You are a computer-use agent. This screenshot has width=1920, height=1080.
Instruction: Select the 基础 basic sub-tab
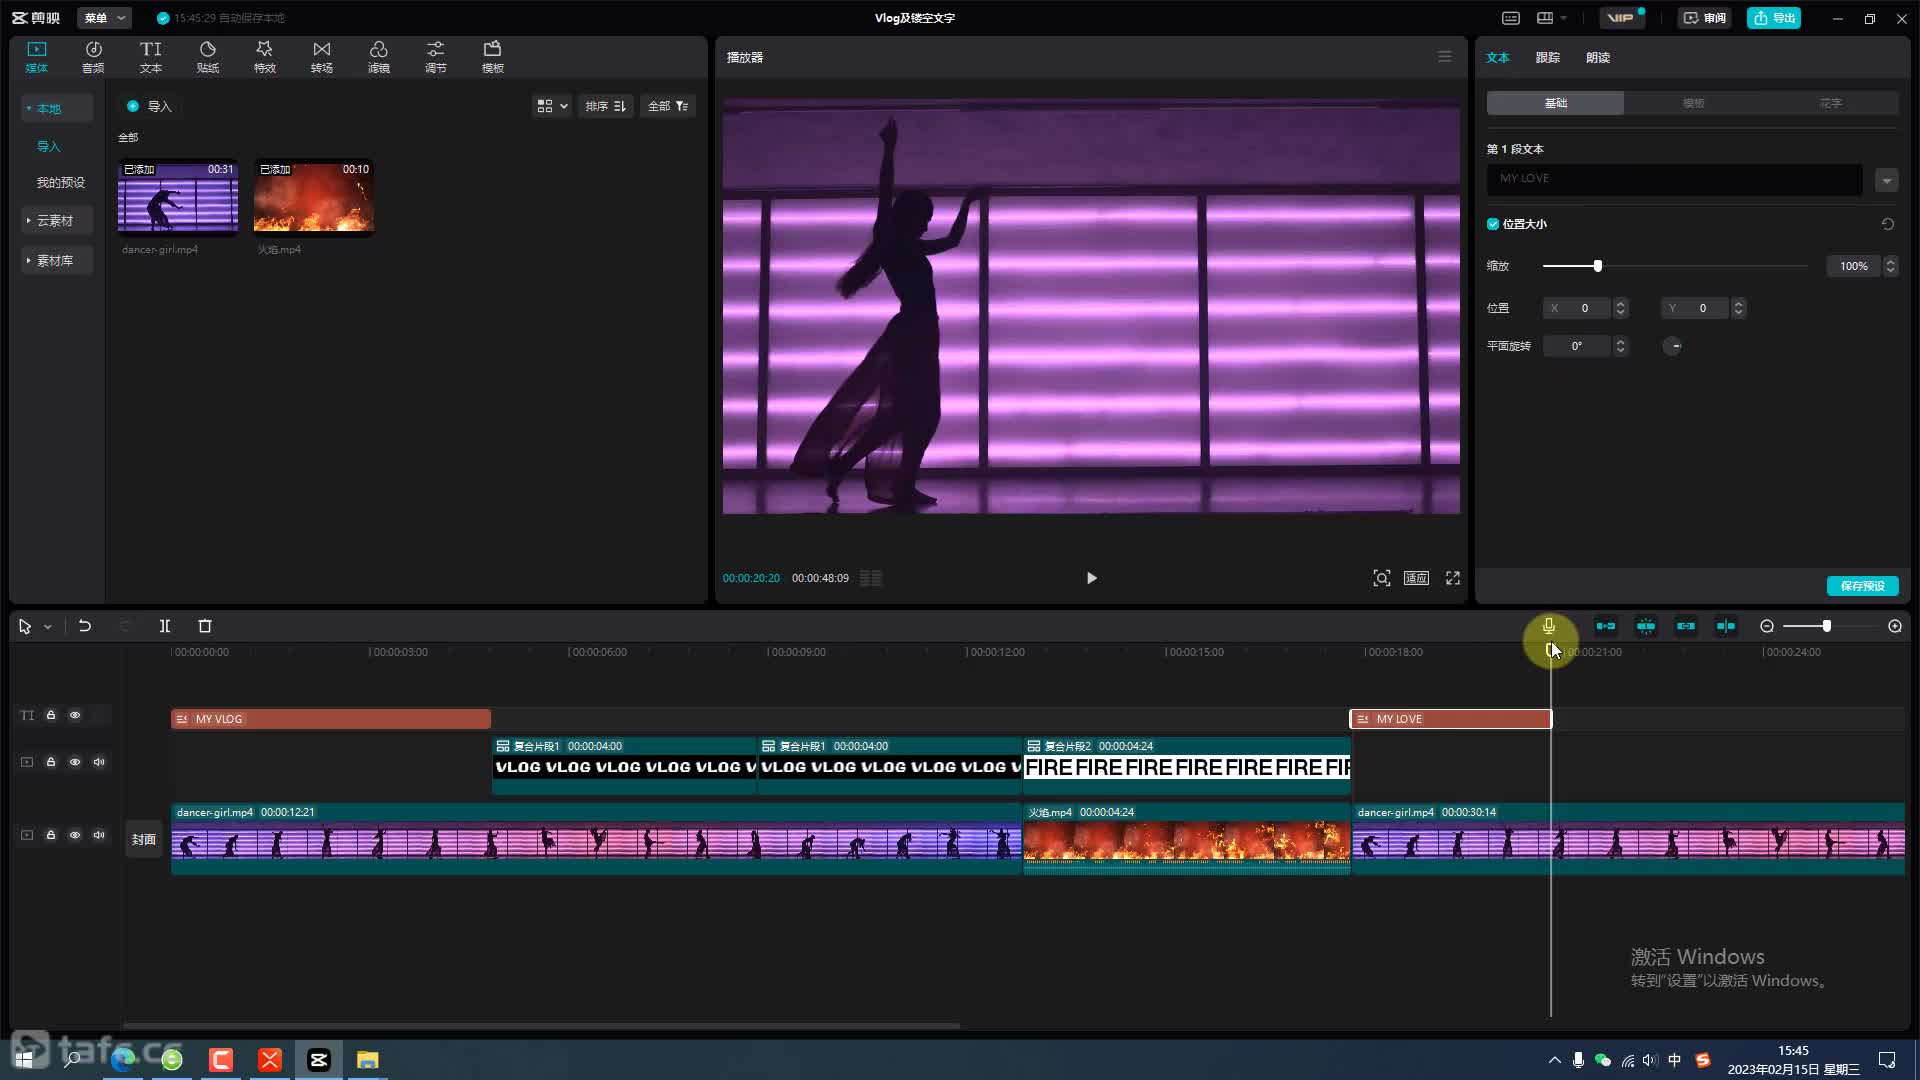click(1555, 103)
